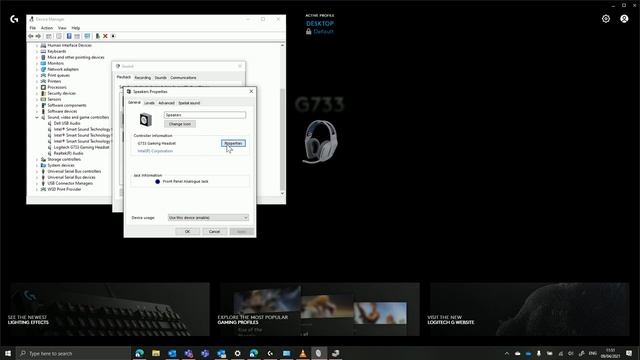Switch to Recording tab in Sound window
The image size is (640, 360).
click(142, 78)
